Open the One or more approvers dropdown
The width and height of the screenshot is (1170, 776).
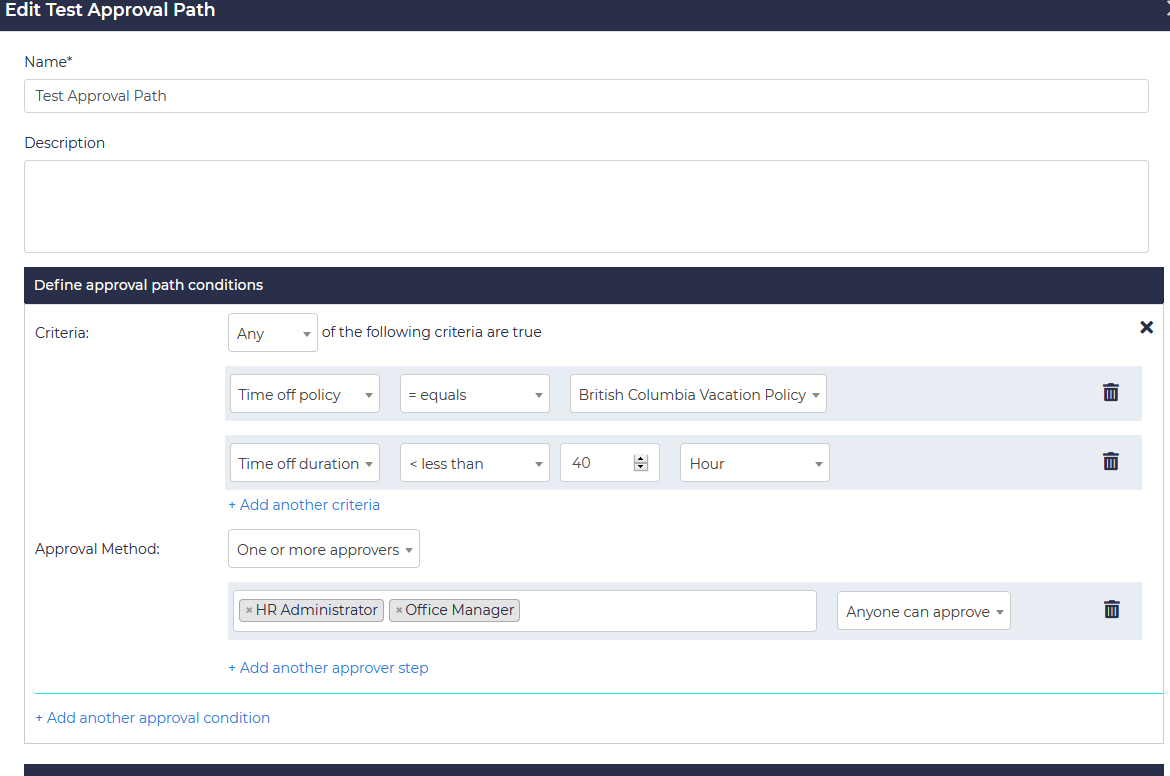tap(323, 548)
